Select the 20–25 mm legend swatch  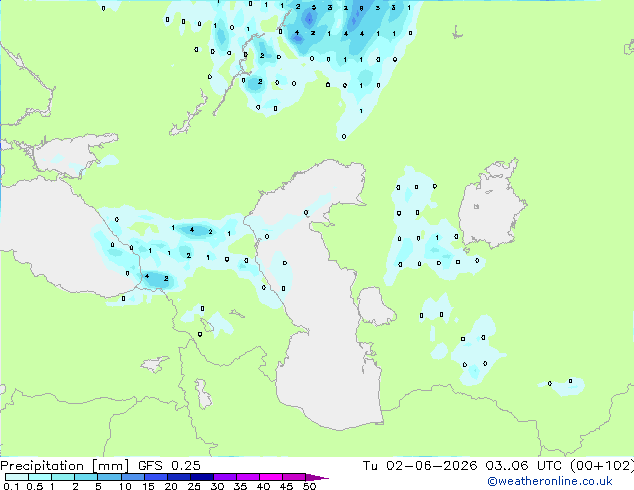[178, 477]
